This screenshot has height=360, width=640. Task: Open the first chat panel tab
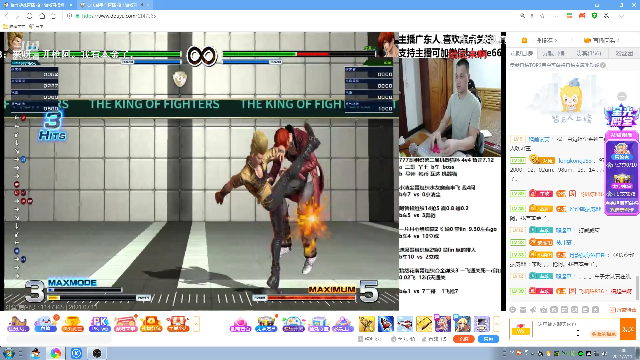coord(522,53)
